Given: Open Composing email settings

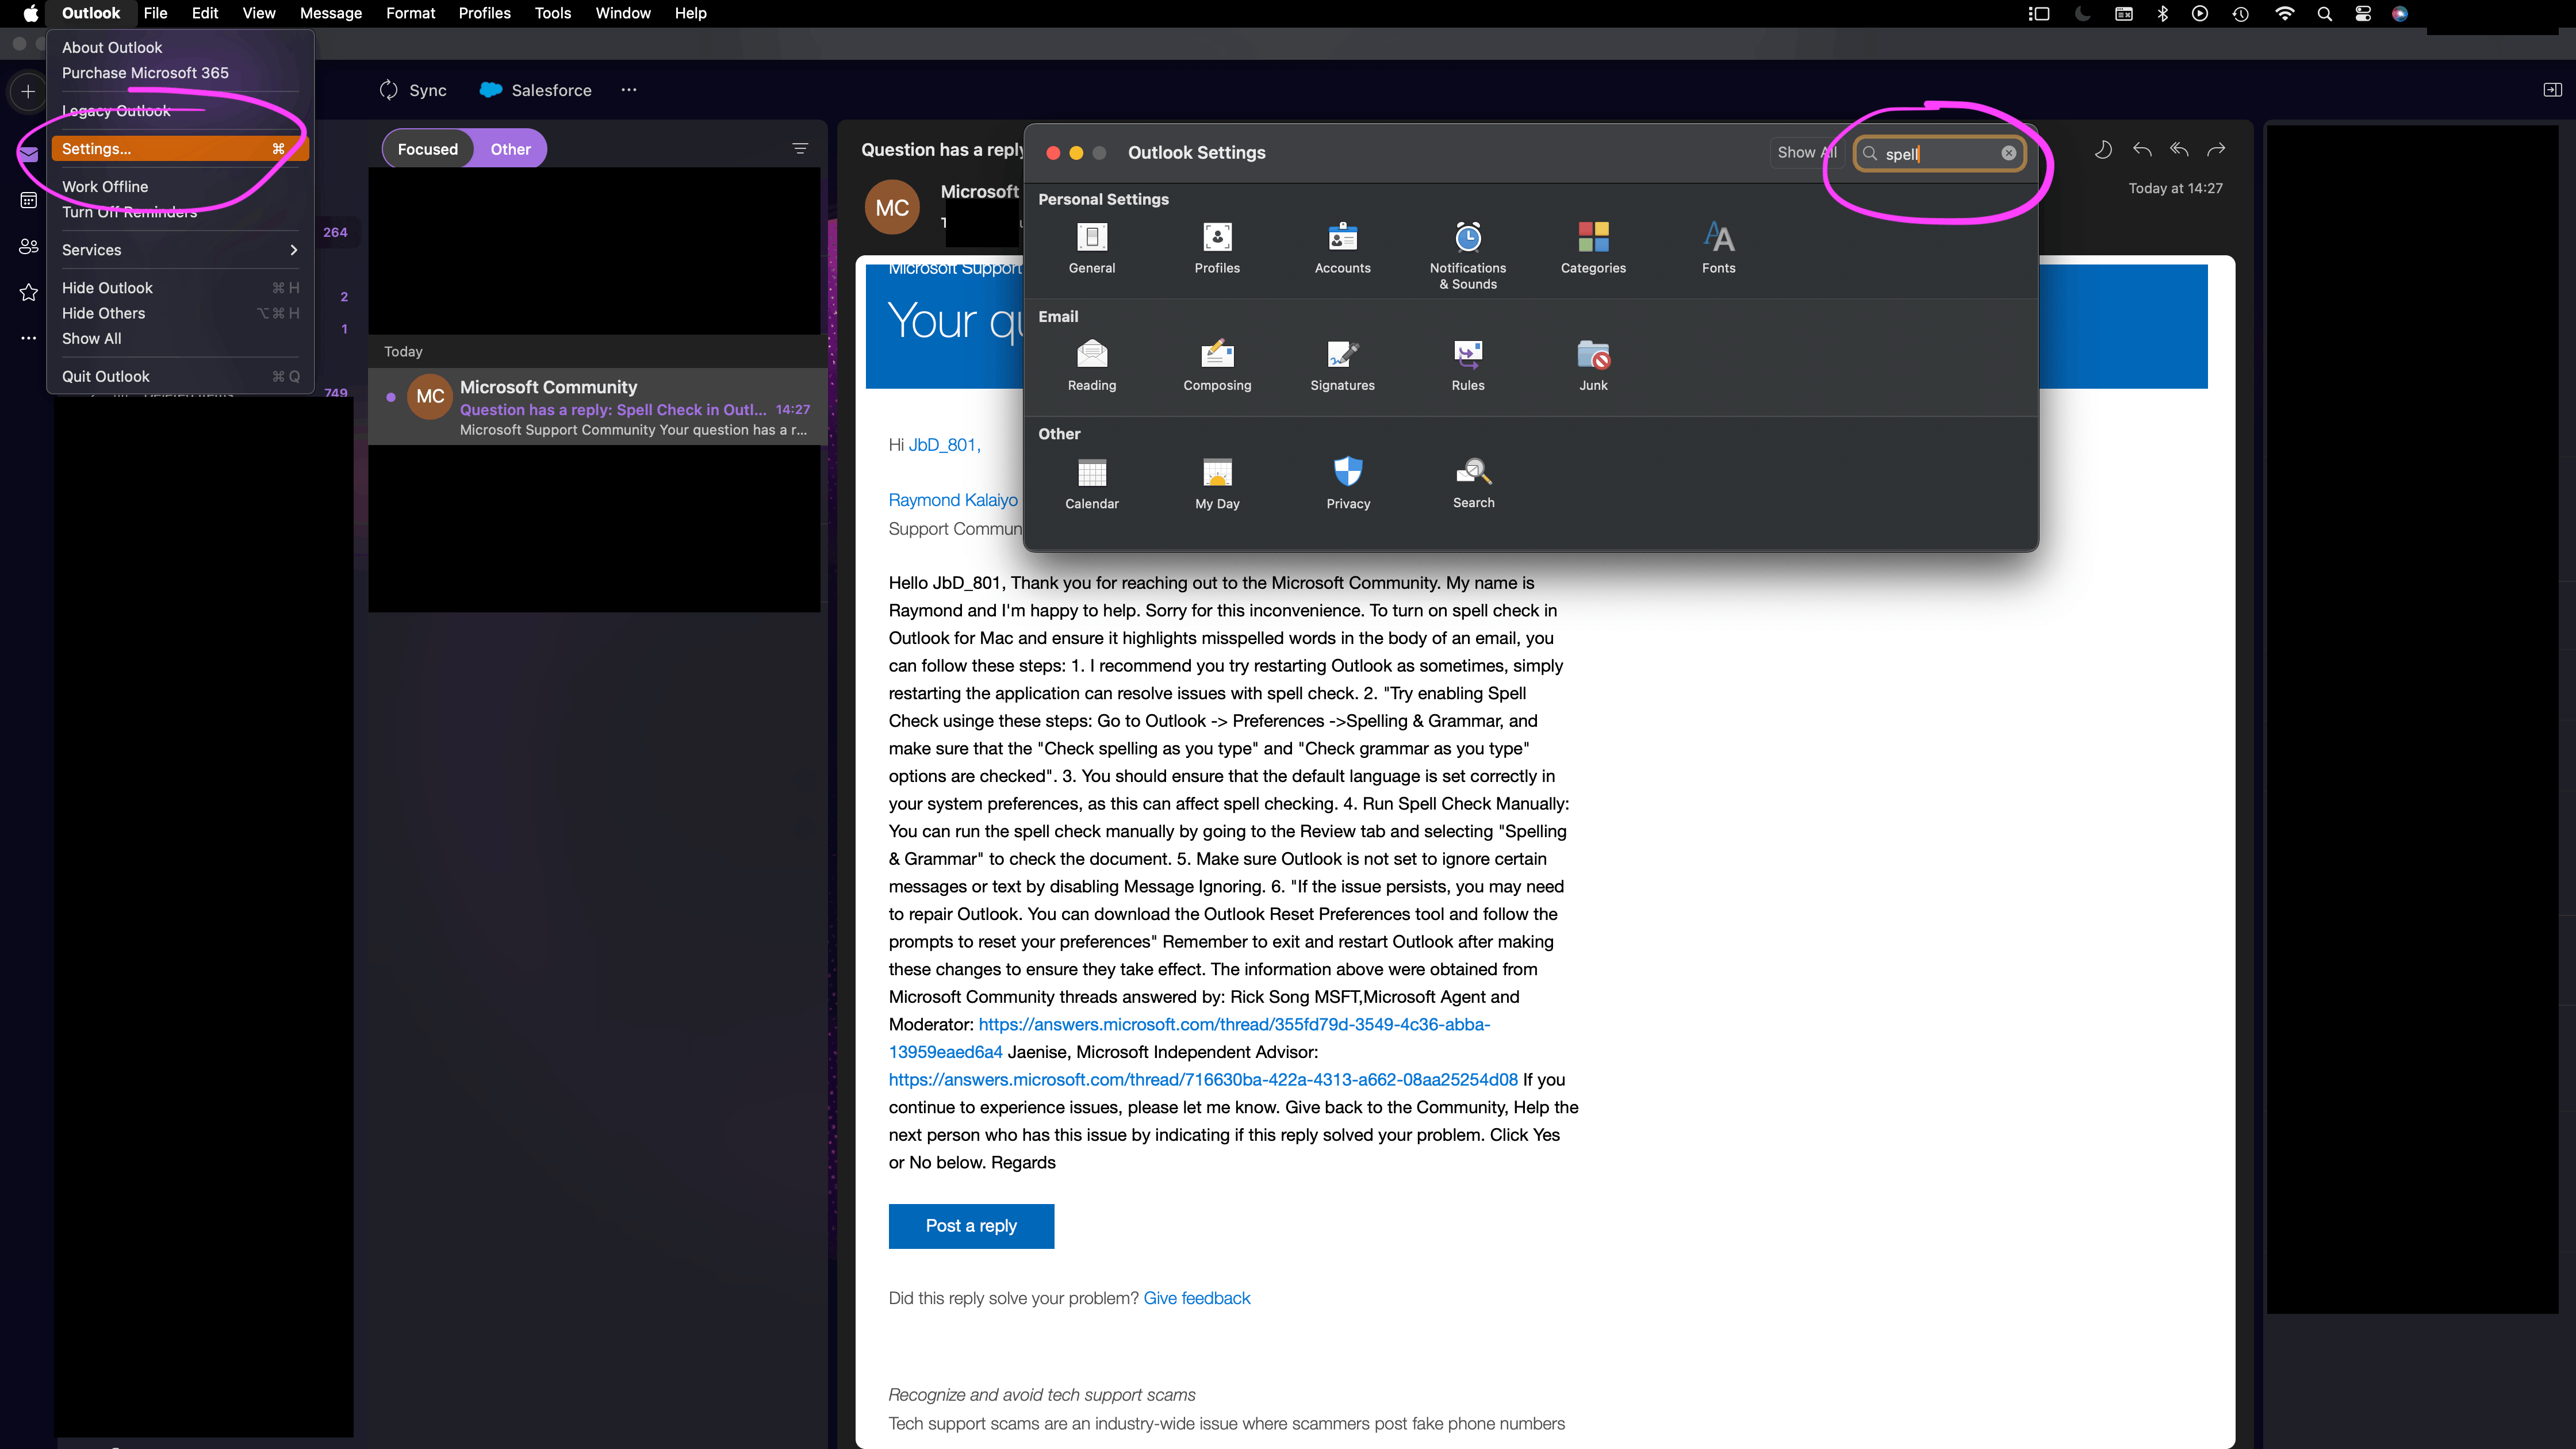Looking at the screenshot, I should pyautogui.click(x=1217, y=365).
